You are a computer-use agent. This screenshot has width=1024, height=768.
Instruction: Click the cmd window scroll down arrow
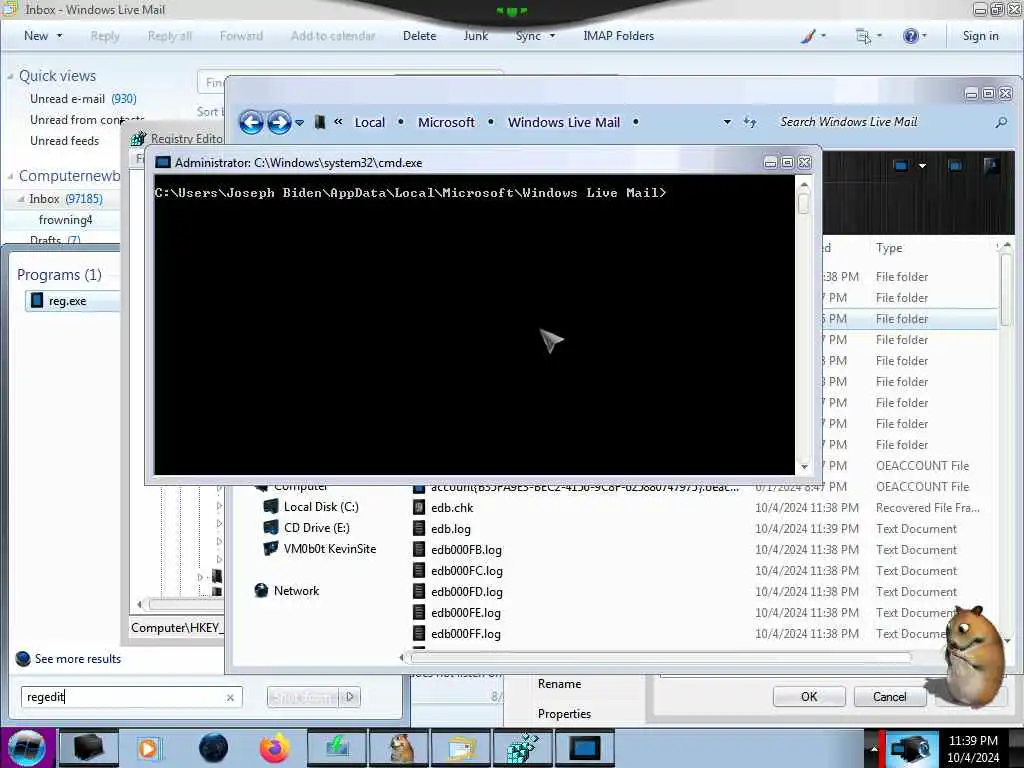click(804, 466)
